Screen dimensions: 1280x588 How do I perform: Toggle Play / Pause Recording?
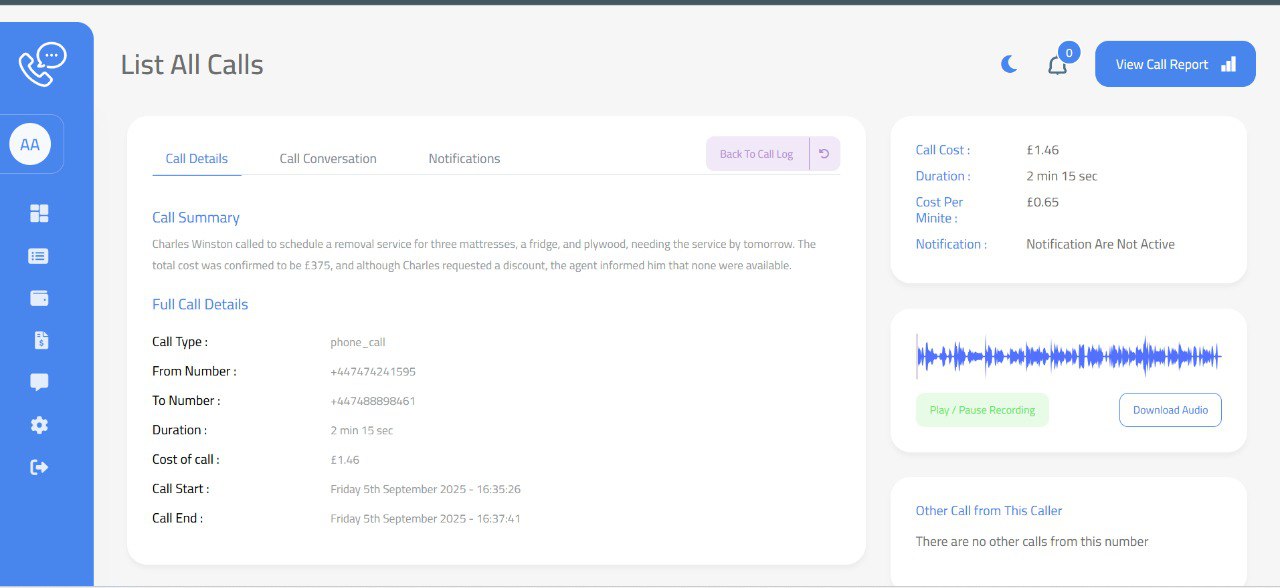982,410
